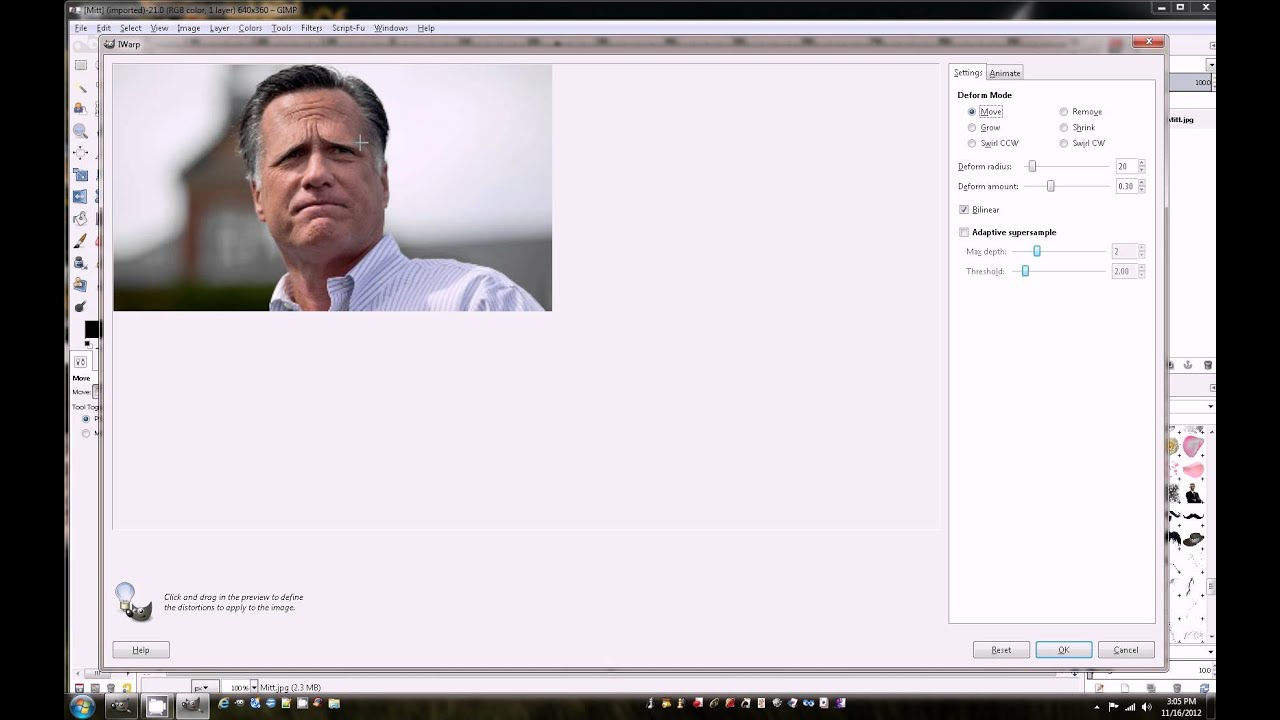Screen dimensions: 1280x720
Task: Click the volume speaker tray icon
Action: [1145, 706]
